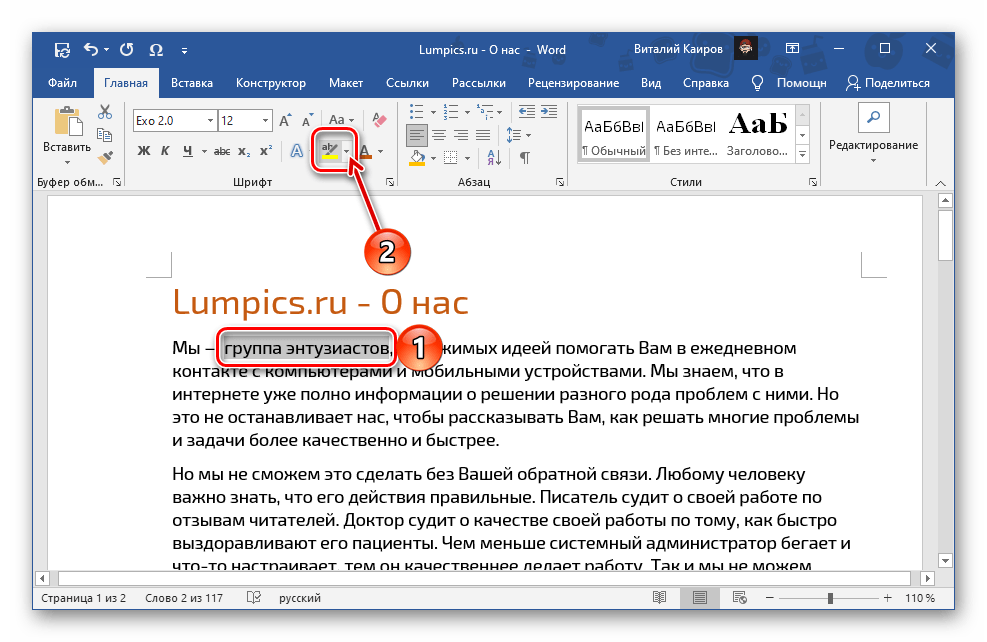987x642 pixels.
Task: Switch to Read Mode view icon
Action: pyautogui.click(x=659, y=597)
